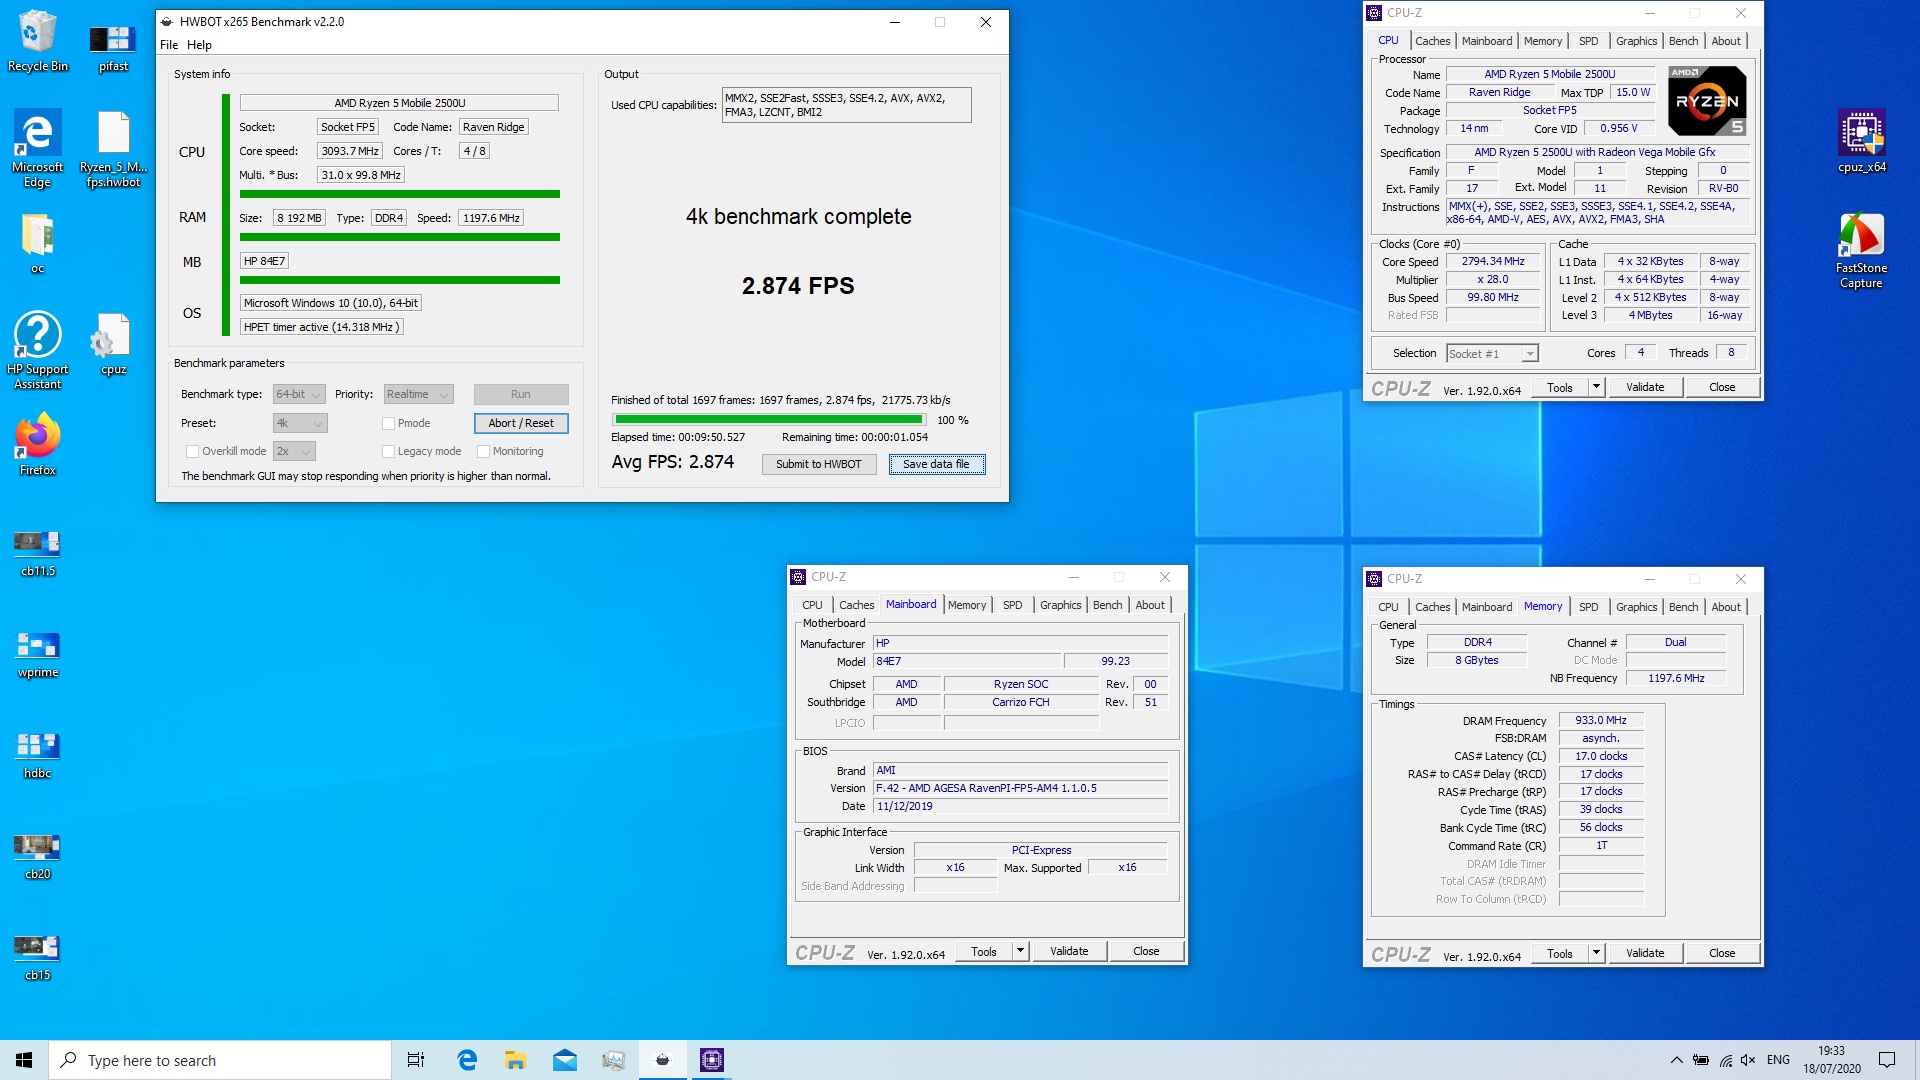
Task: Expand Tools arrow in CPU tab window
Action: (1596, 387)
